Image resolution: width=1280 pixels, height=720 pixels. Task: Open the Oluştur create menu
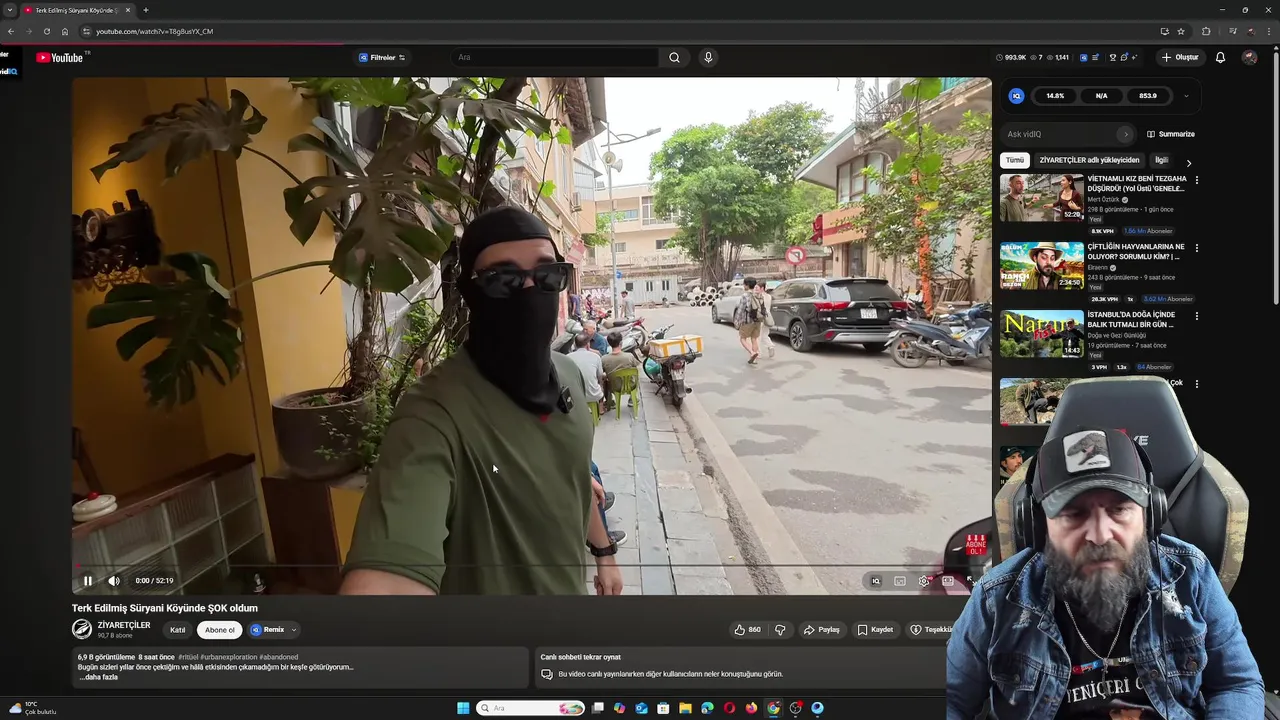1180,57
